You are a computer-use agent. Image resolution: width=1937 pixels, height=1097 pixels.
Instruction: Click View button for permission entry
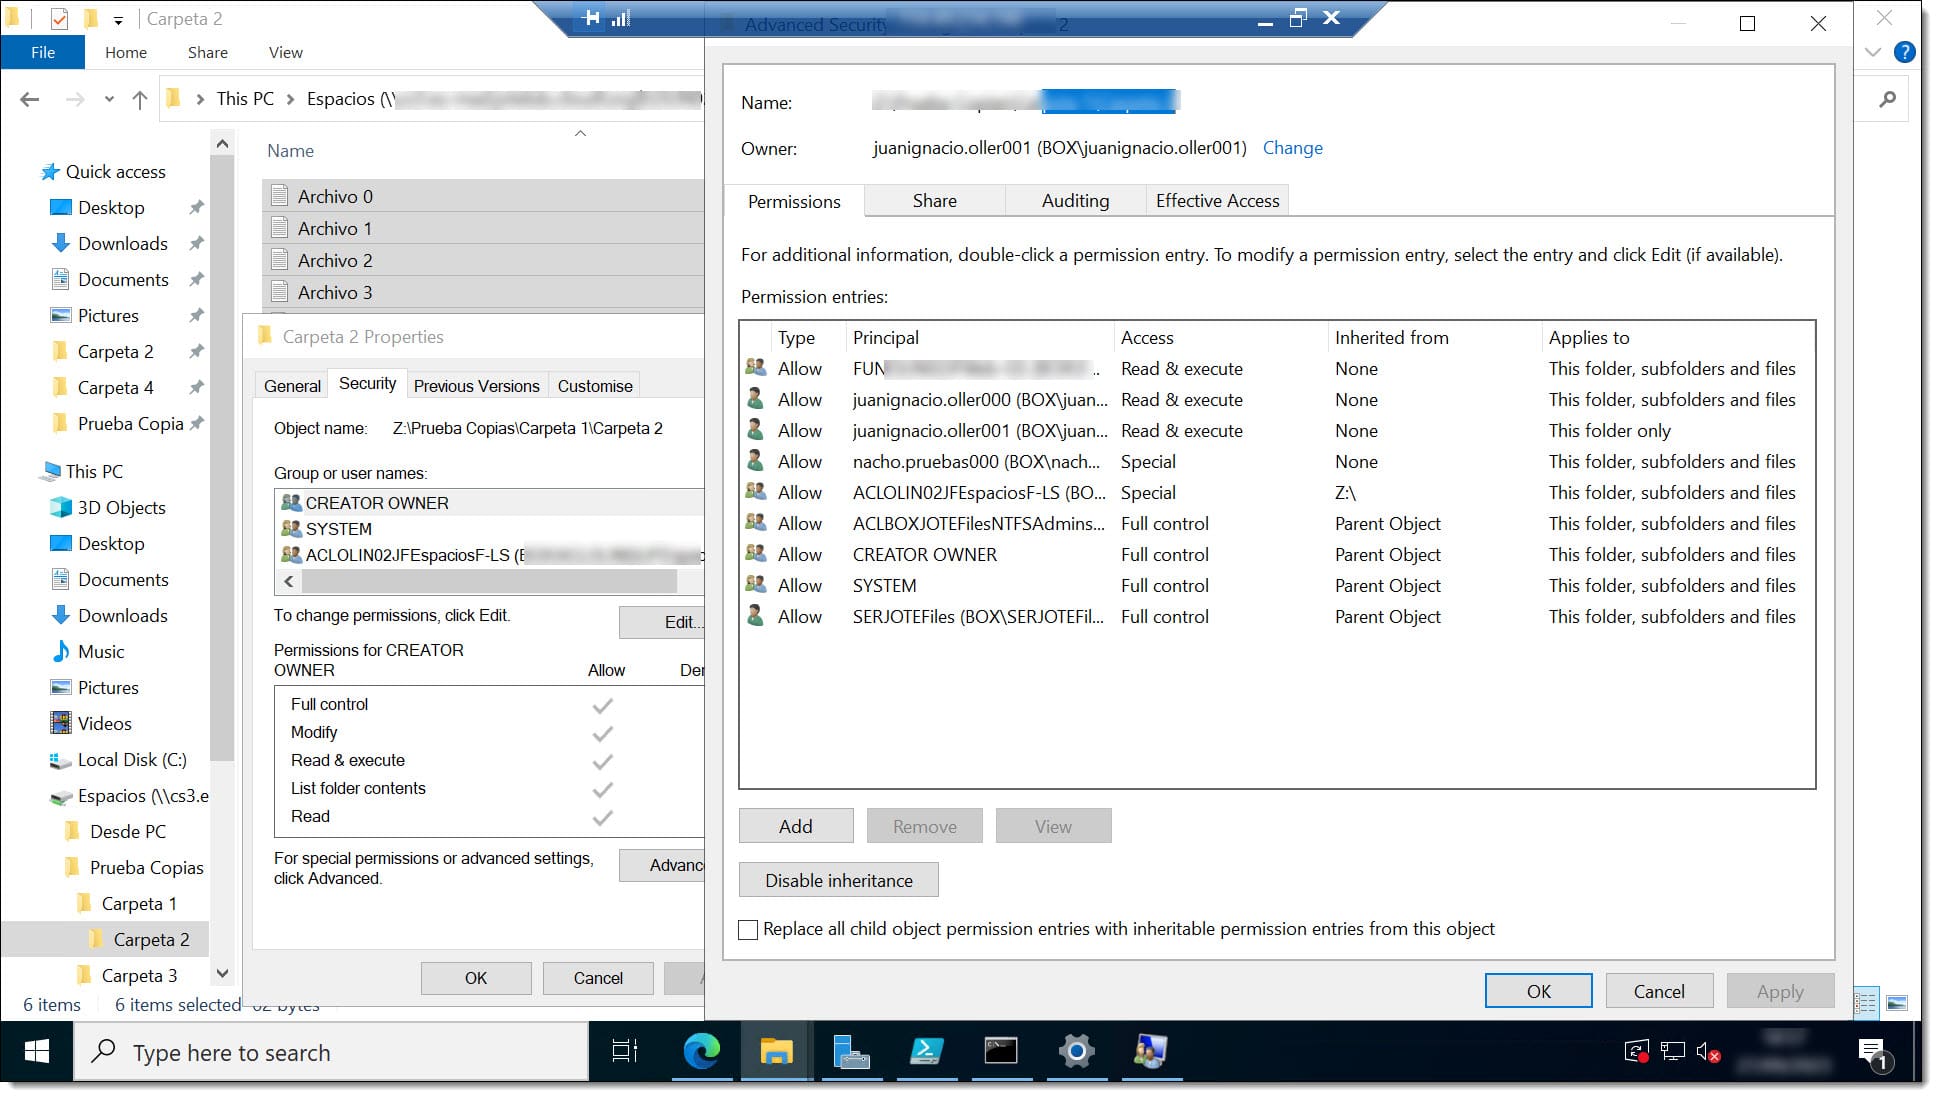click(x=1054, y=826)
